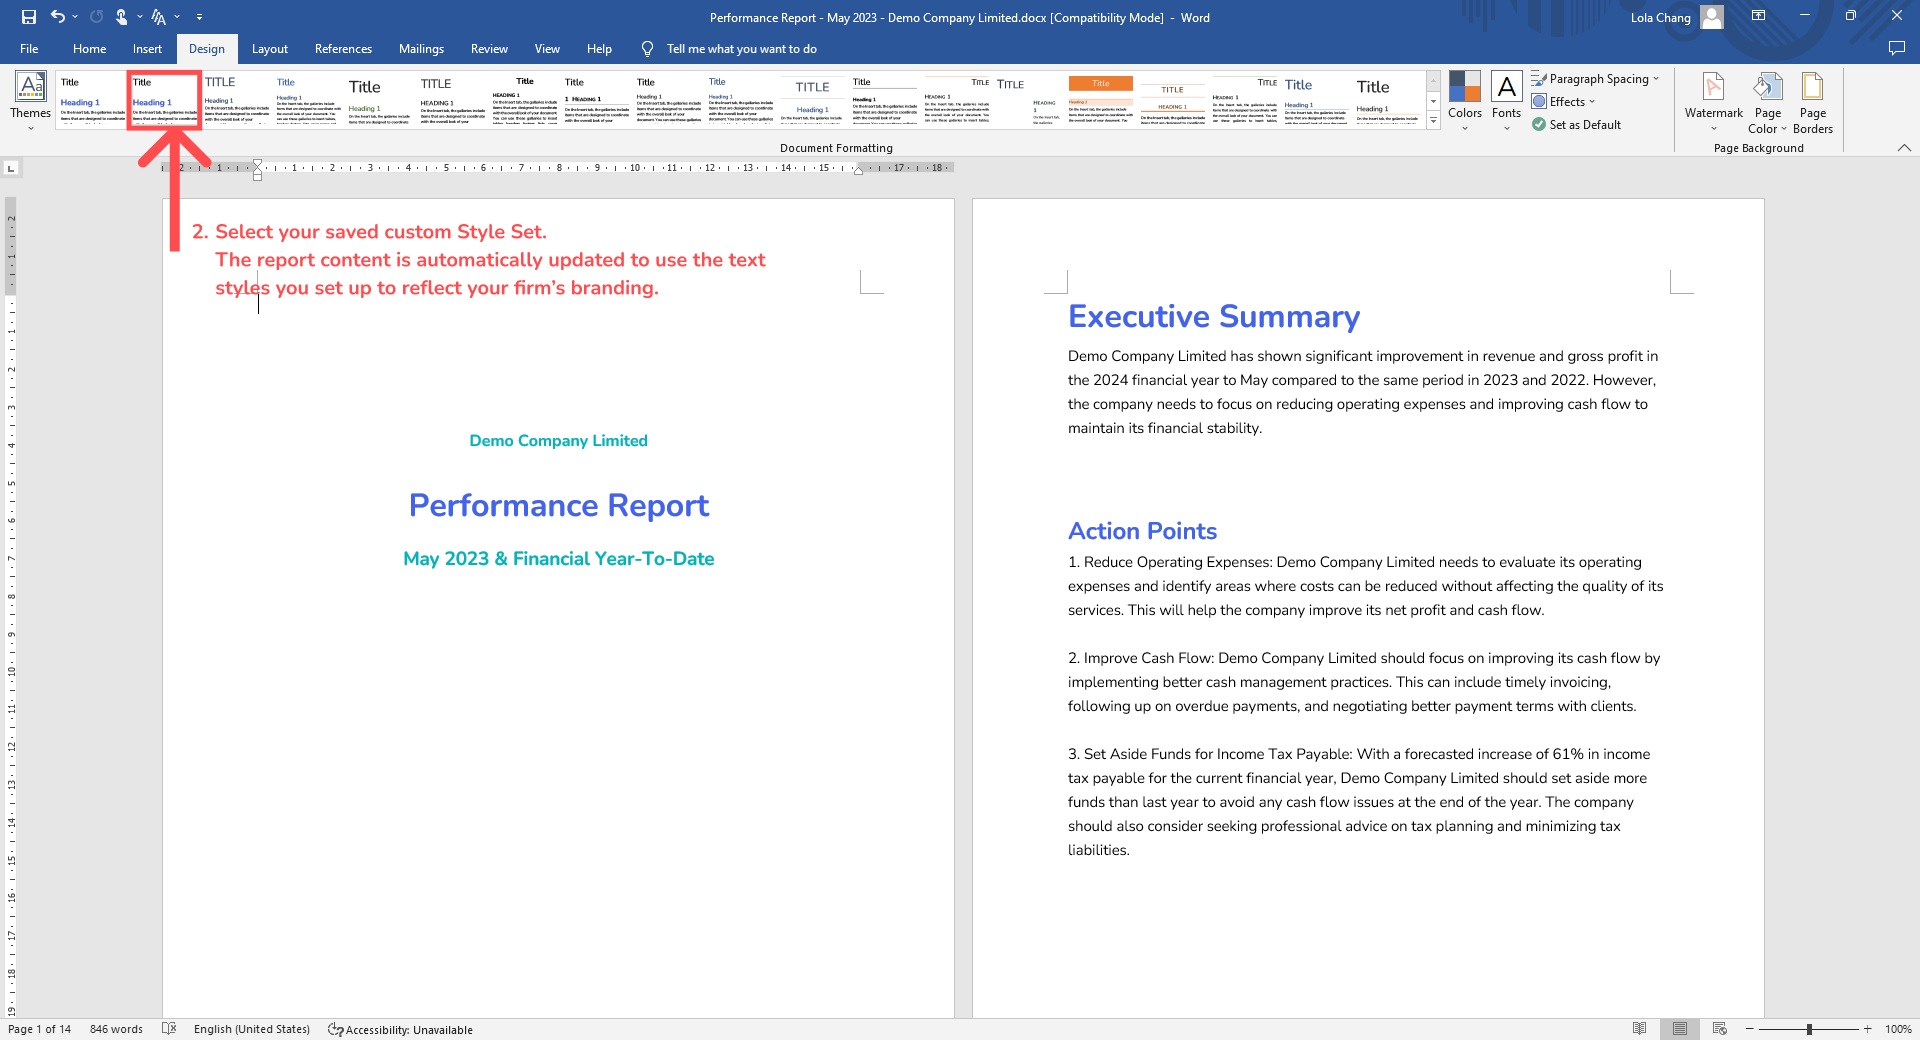The image size is (1920, 1040).
Task: Expand the Paragraph Spacing dropdown
Action: click(x=1596, y=79)
